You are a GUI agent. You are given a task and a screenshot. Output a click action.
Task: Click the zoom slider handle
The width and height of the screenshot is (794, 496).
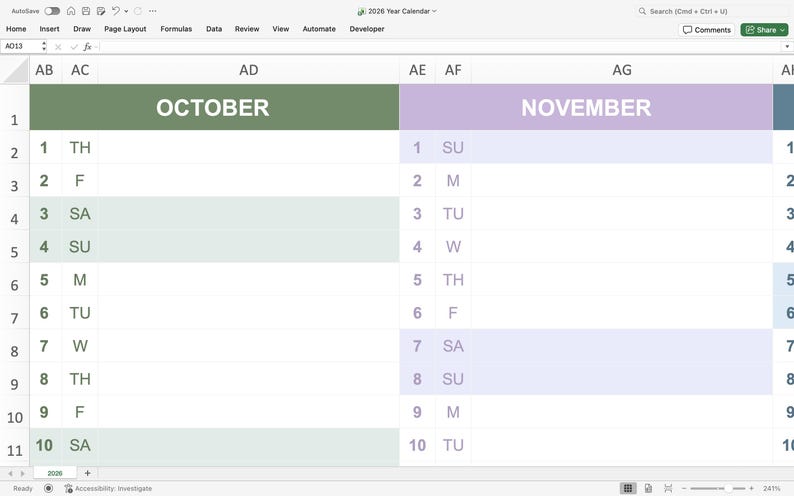pyautogui.click(x=728, y=488)
